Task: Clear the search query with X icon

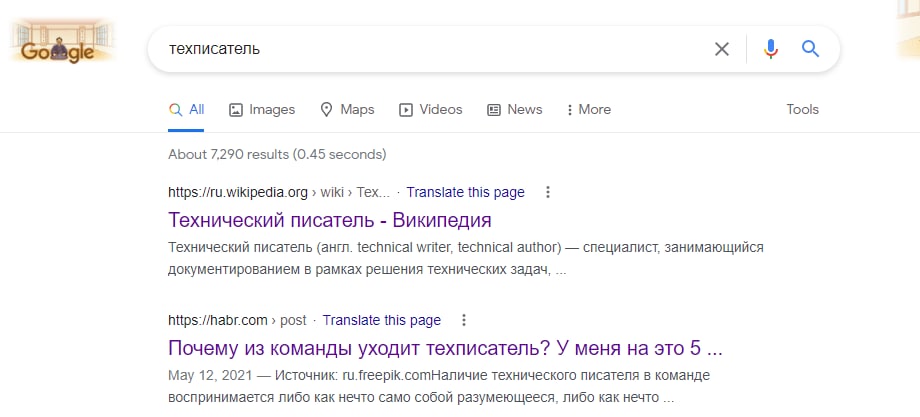Action: [721, 49]
